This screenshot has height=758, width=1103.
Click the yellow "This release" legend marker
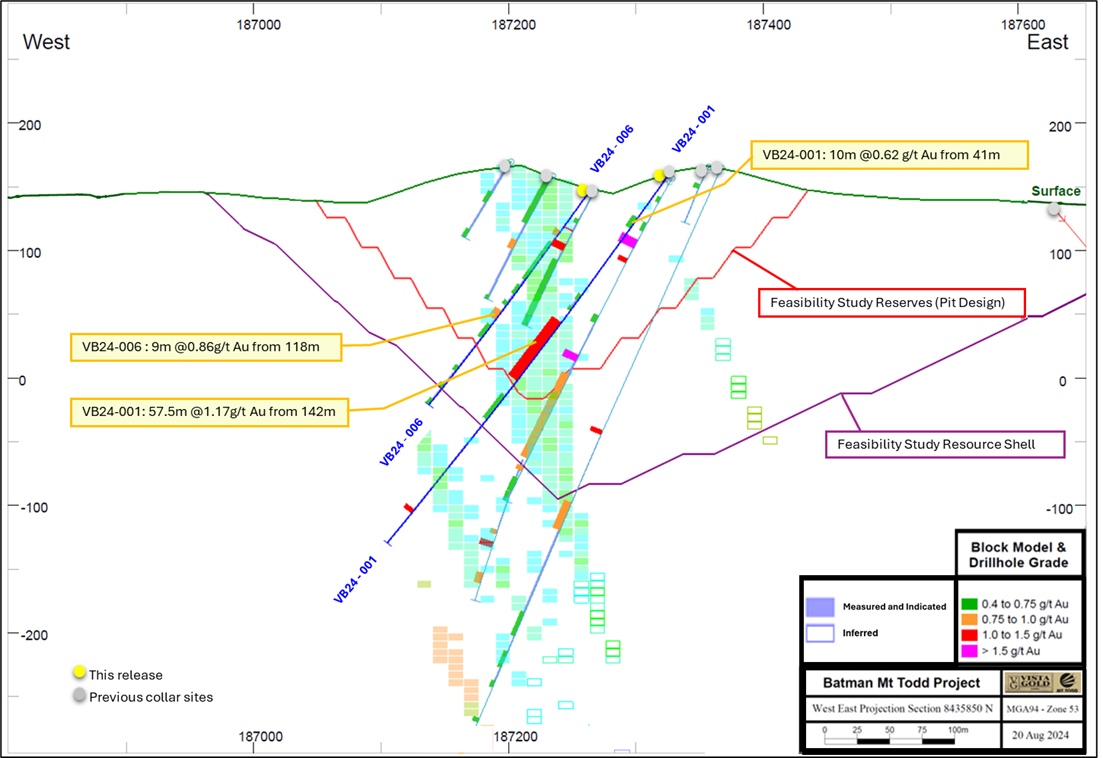(x=79, y=673)
